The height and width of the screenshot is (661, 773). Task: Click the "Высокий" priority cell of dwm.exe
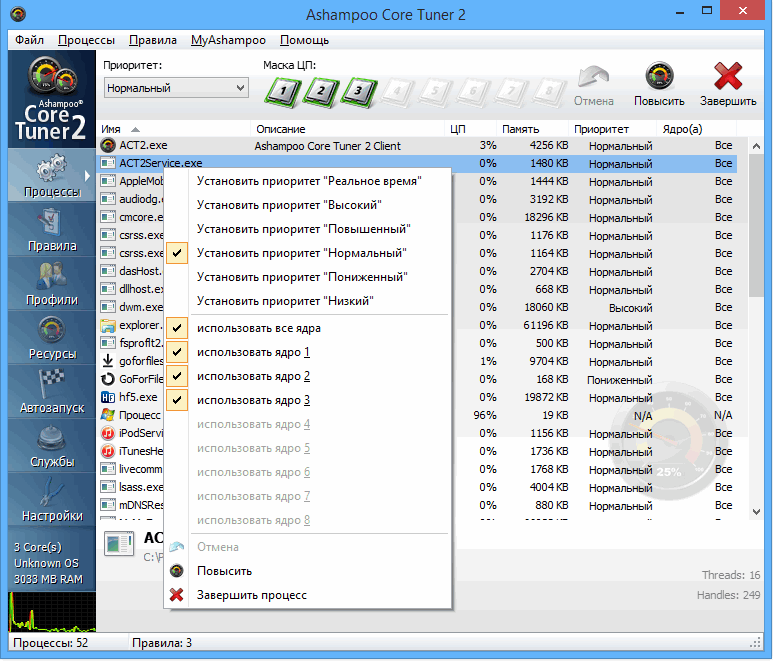(630, 308)
